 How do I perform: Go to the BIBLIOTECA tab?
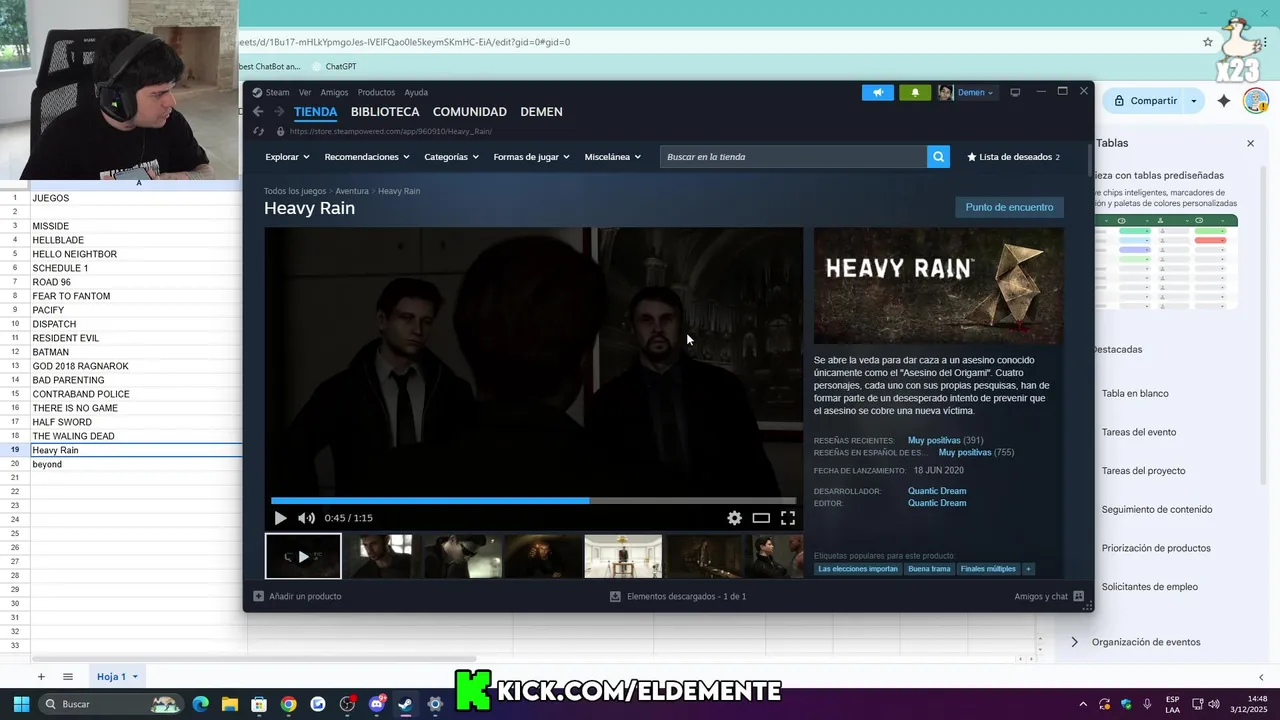tap(385, 112)
